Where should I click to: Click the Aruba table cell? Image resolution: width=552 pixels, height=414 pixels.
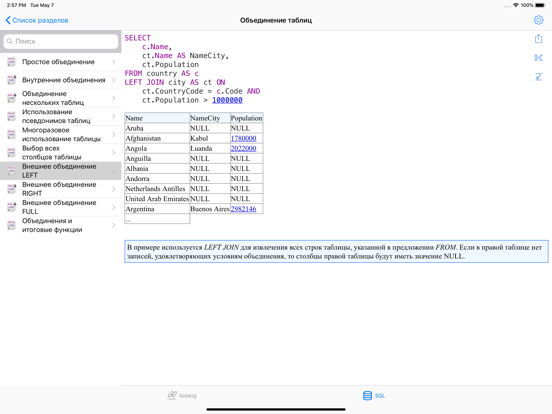click(x=157, y=128)
